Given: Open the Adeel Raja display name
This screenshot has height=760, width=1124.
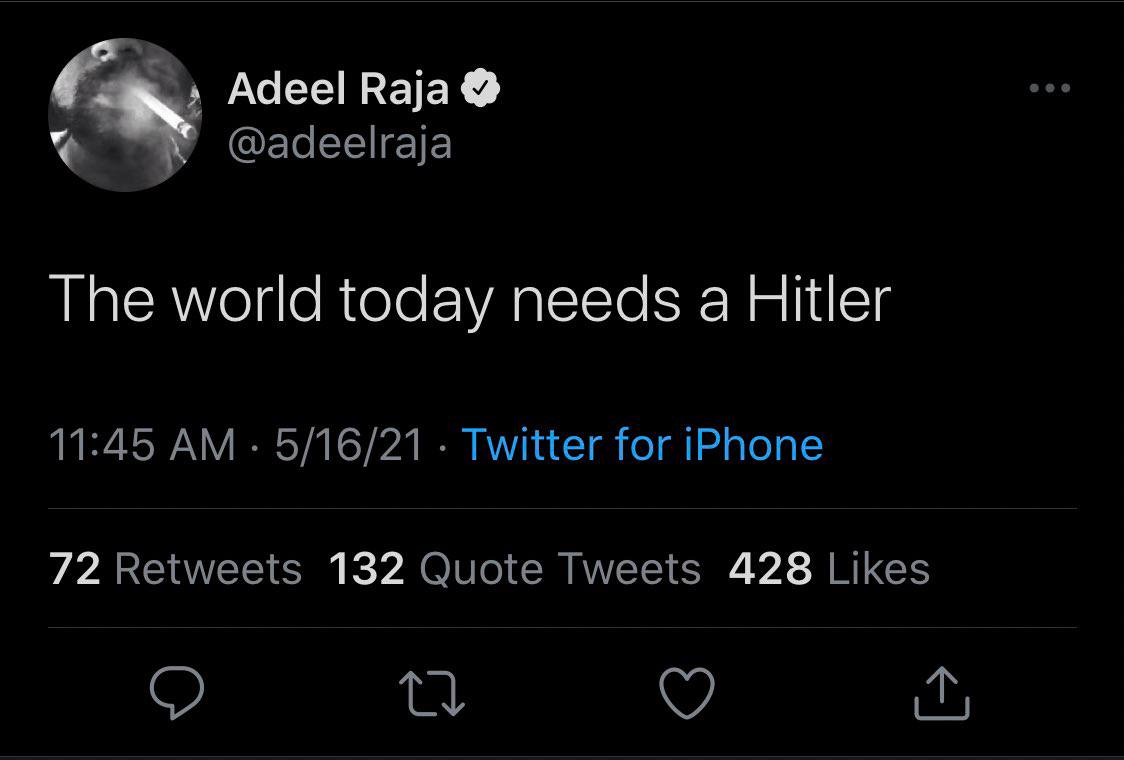Looking at the screenshot, I should pyautogui.click(x=338, y=90).
